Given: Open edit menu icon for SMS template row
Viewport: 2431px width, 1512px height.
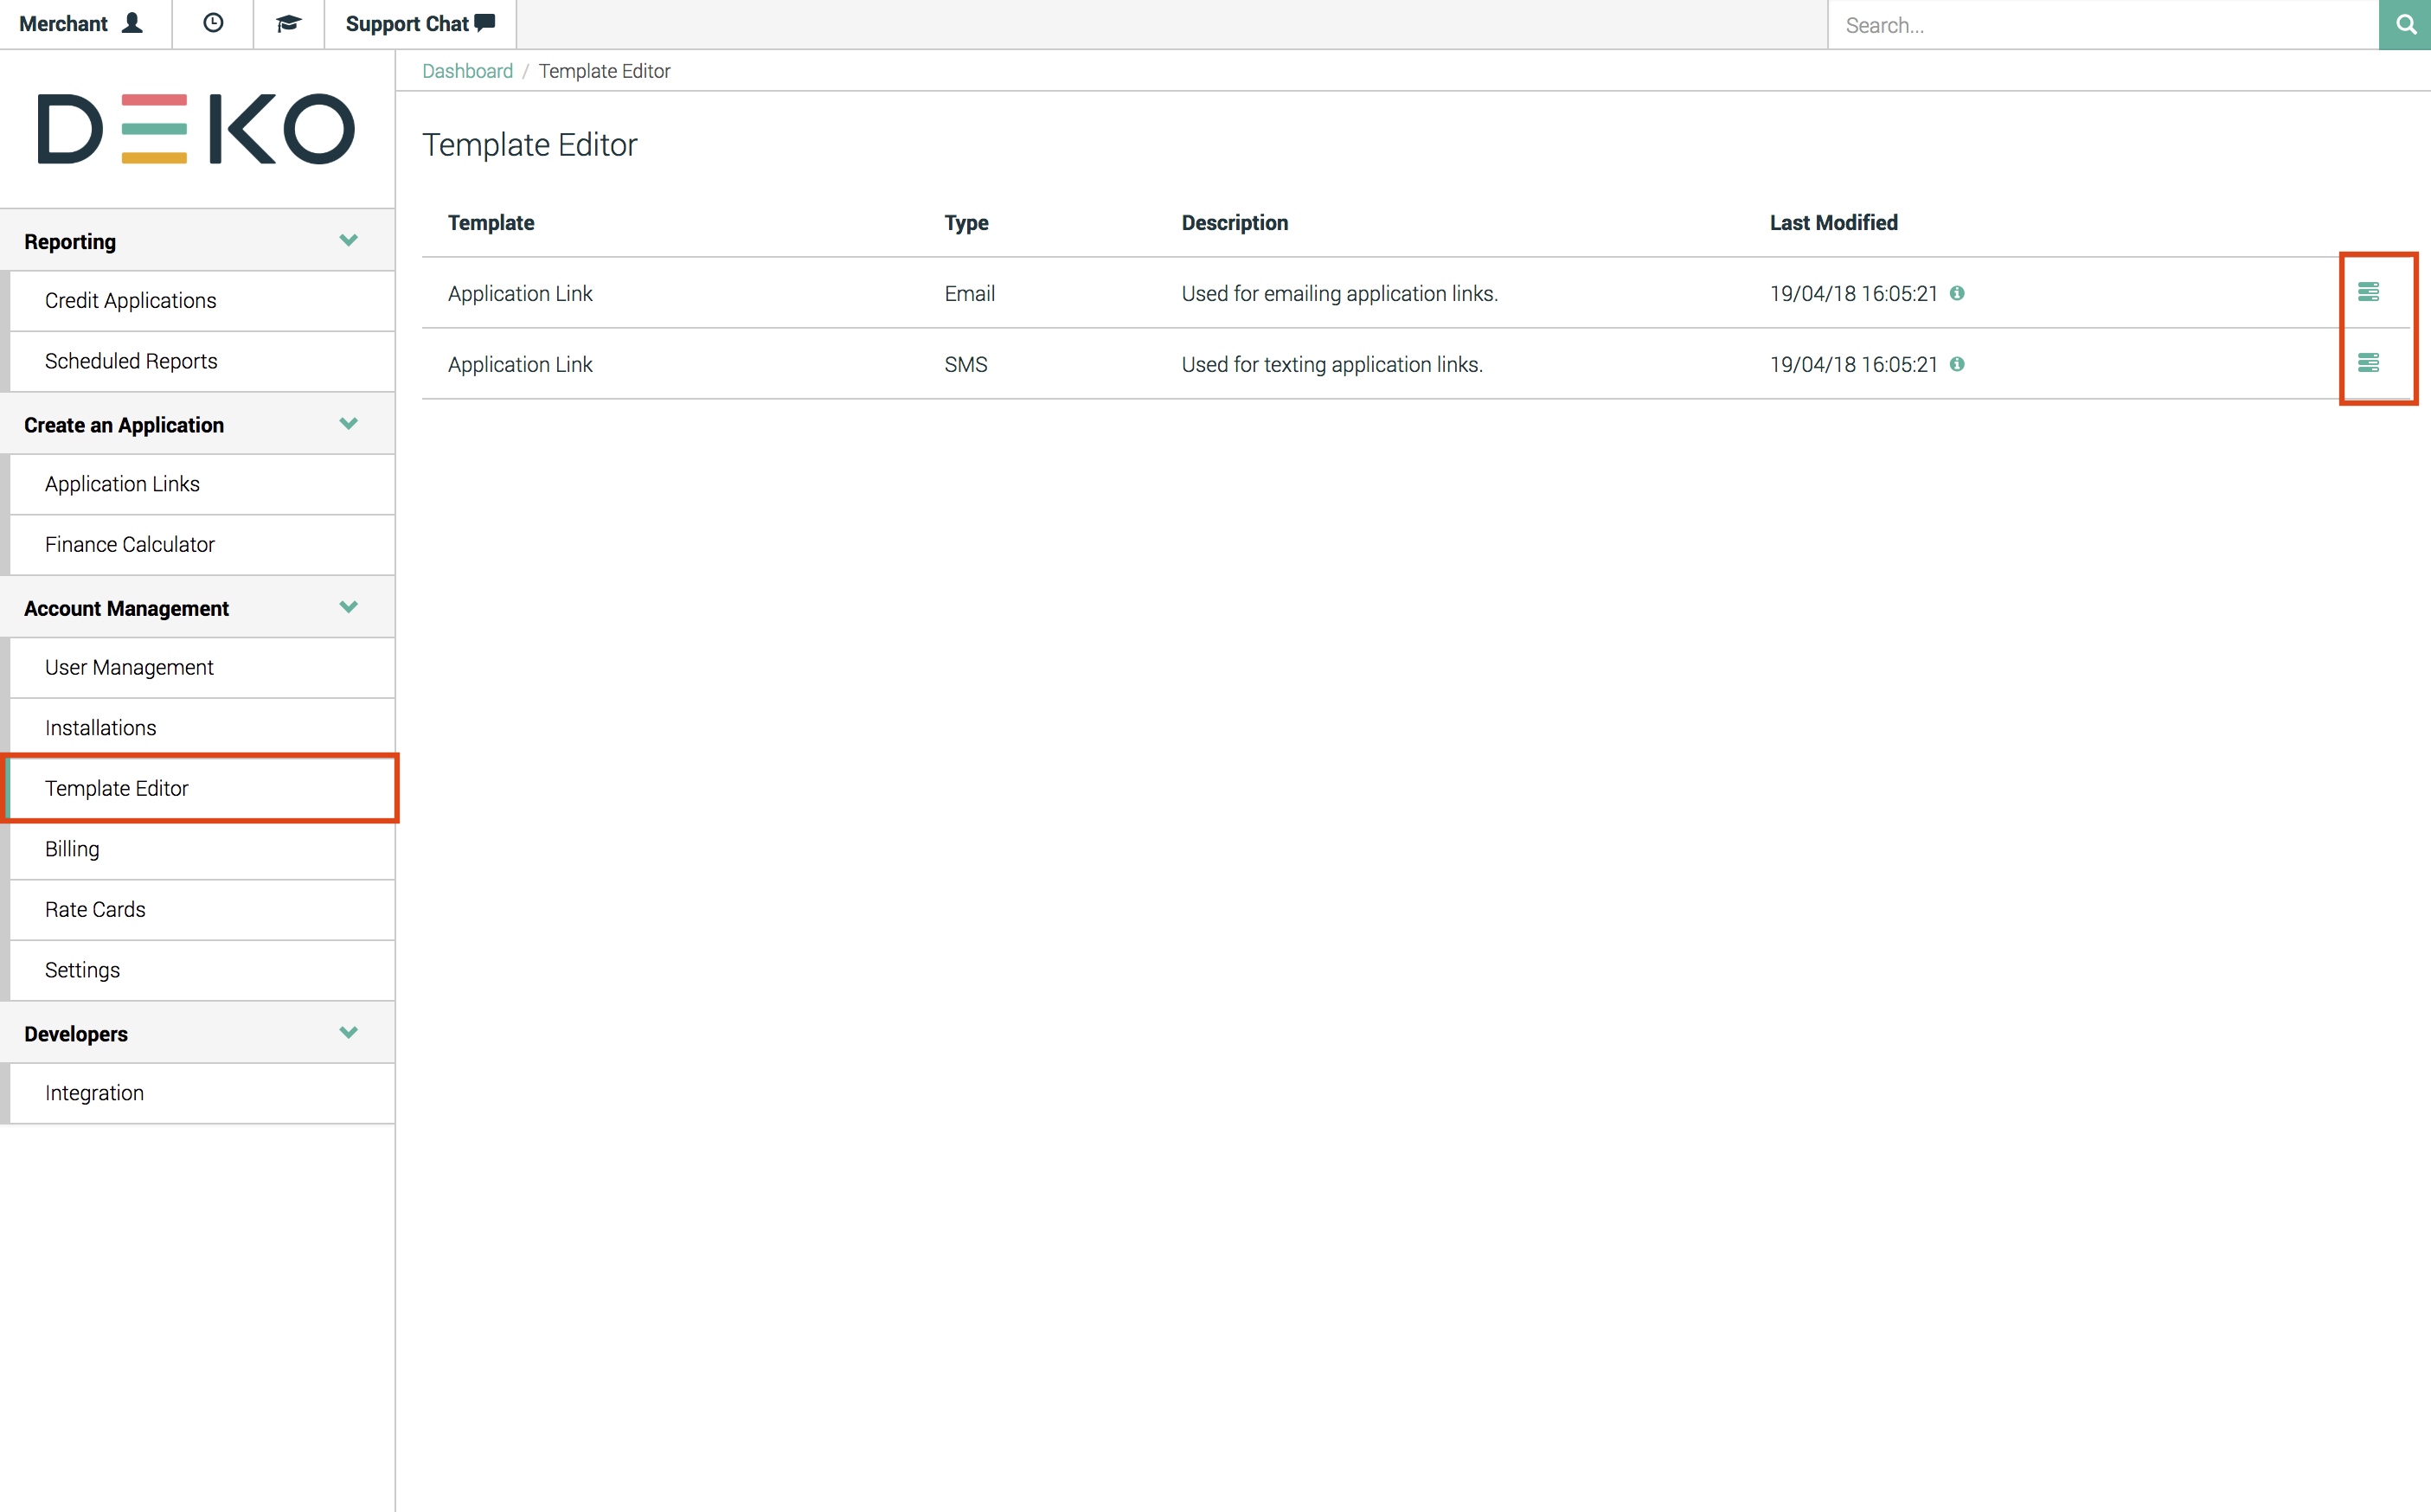Looking at the screenshot, I should click(x=2368, y=363).
